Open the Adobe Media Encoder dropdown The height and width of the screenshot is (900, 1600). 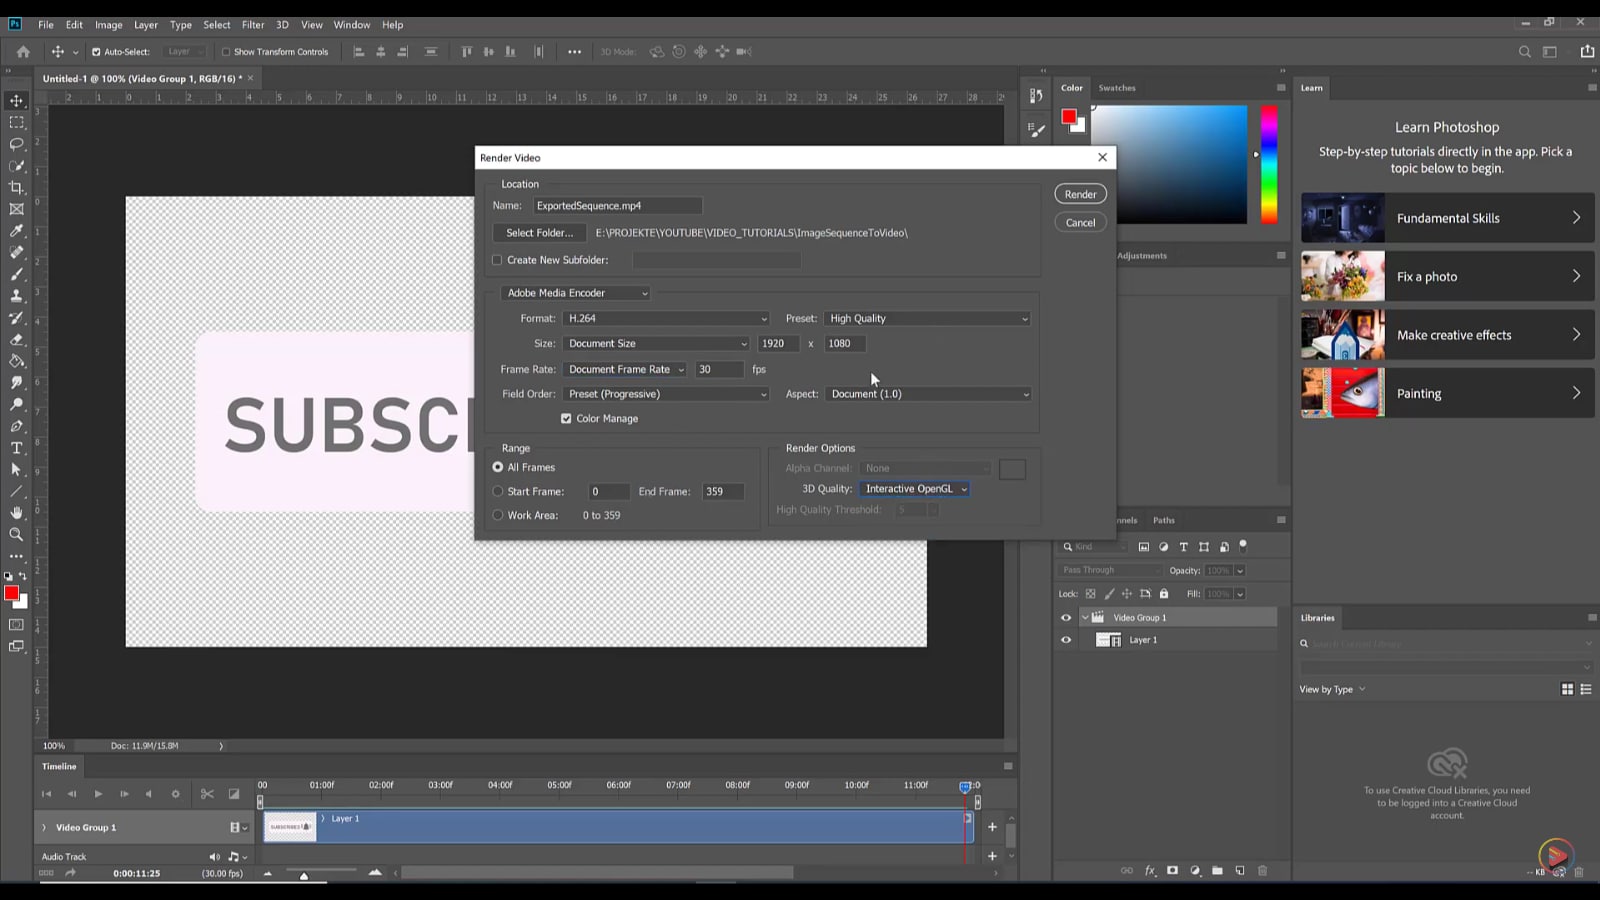[x=576, y=293]
